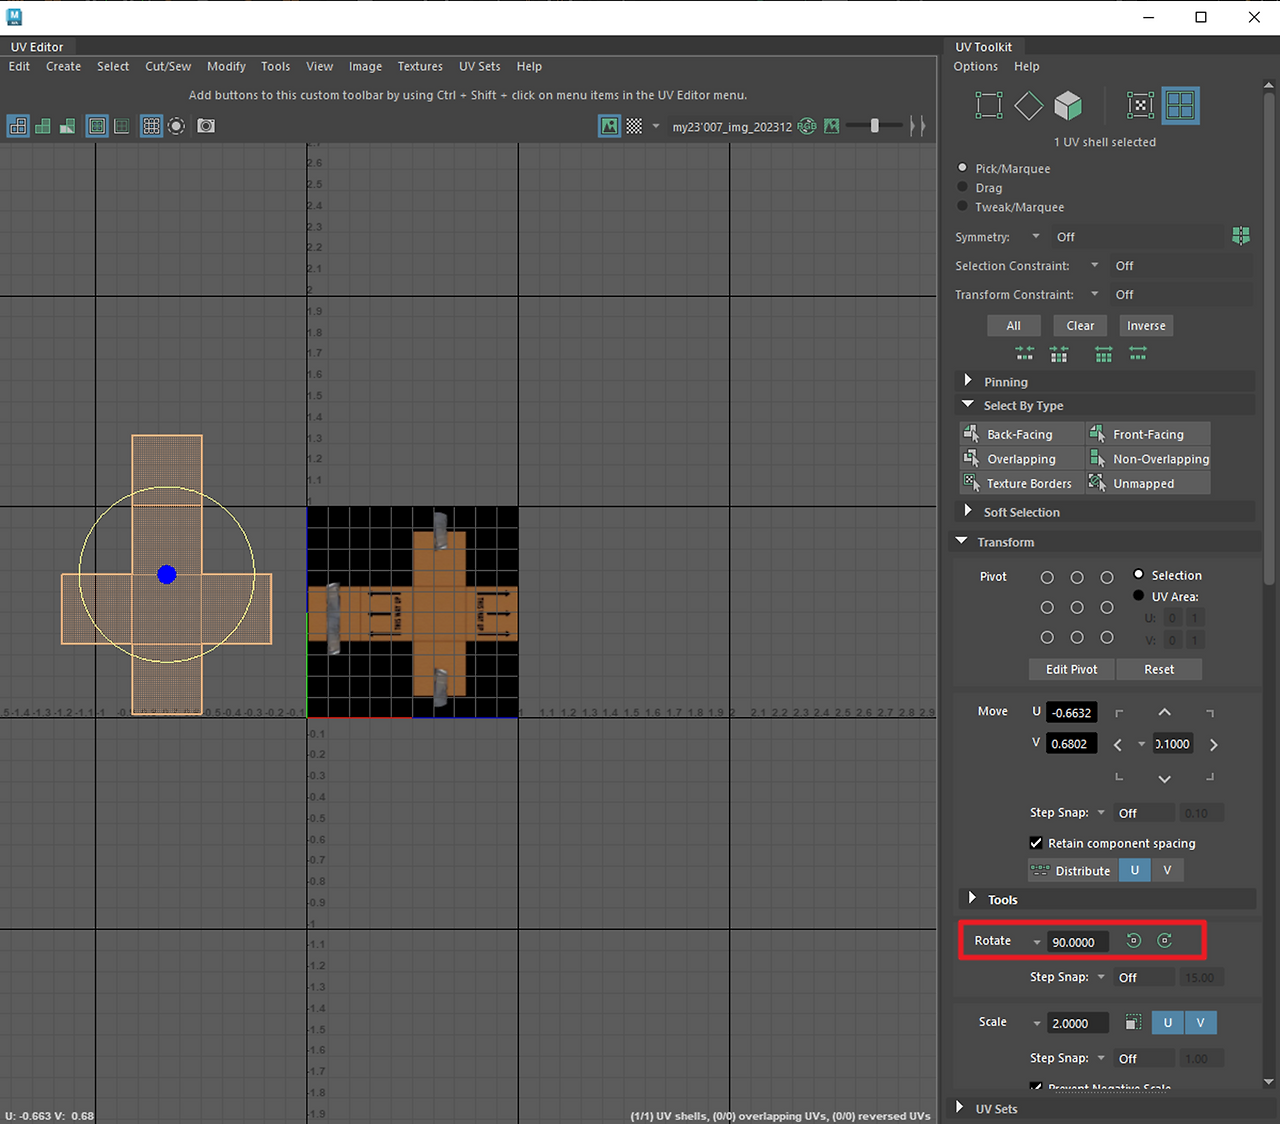Select the Drag interaction mode
Viewport: 1280px width, 1124px height.
[x=961, y=188]
